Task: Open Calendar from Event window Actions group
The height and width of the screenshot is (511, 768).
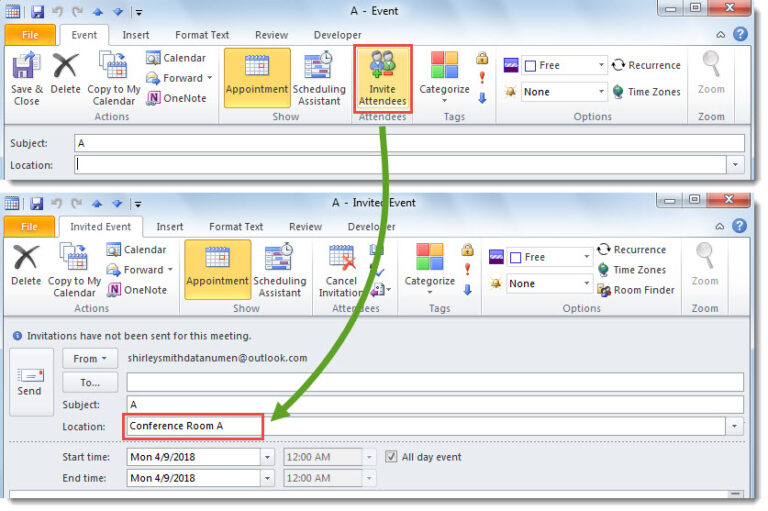Action: 176,58
